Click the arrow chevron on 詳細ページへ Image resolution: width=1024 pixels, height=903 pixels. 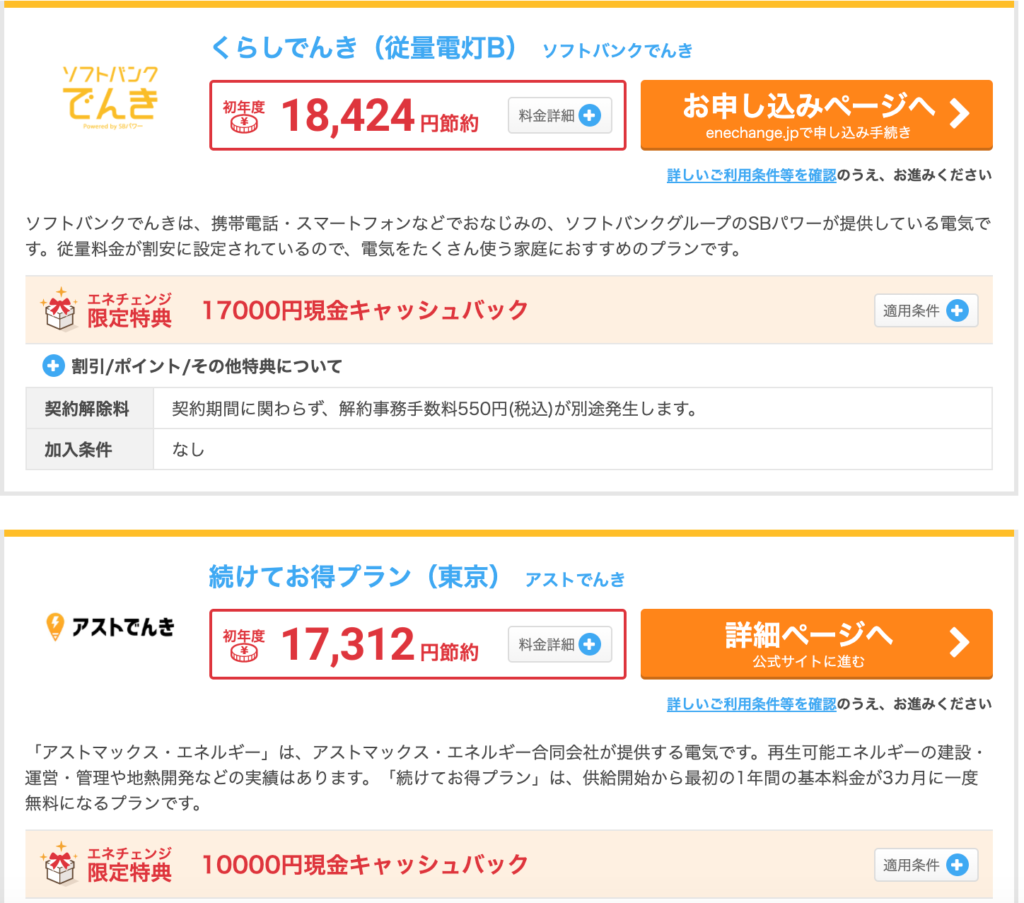(959, 642)
